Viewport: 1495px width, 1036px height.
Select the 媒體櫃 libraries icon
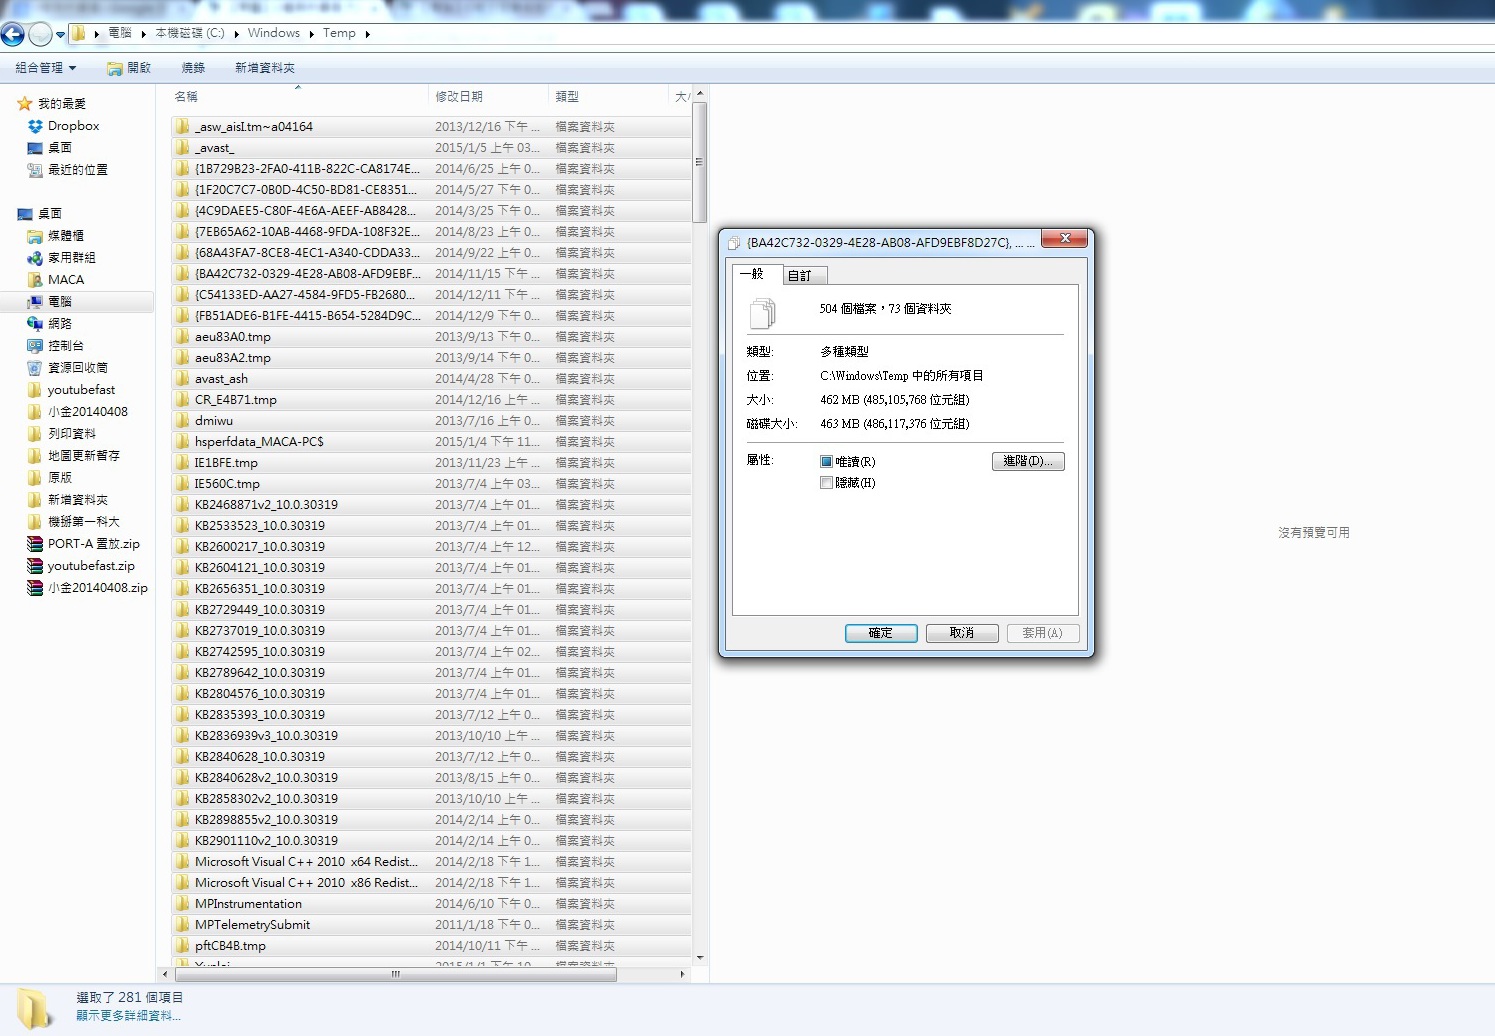pyautogui.click(x=35, y=236)
